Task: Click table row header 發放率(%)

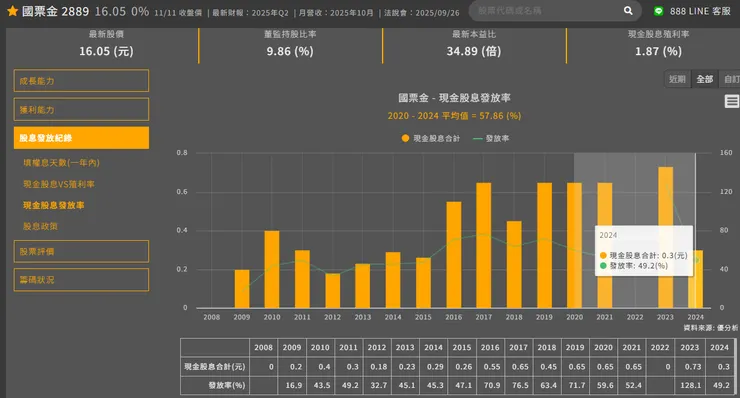Action: 215,385
